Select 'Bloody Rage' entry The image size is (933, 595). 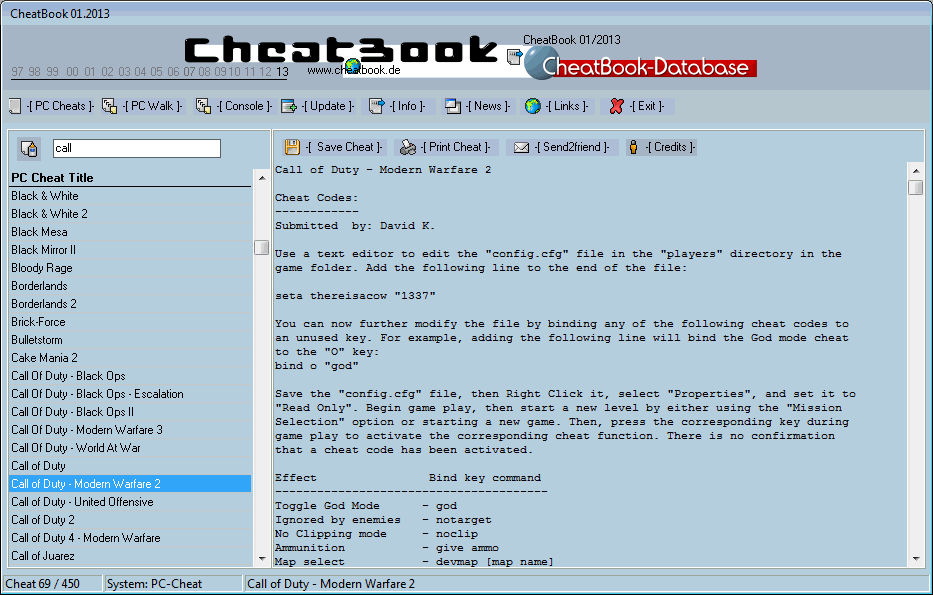130,268
